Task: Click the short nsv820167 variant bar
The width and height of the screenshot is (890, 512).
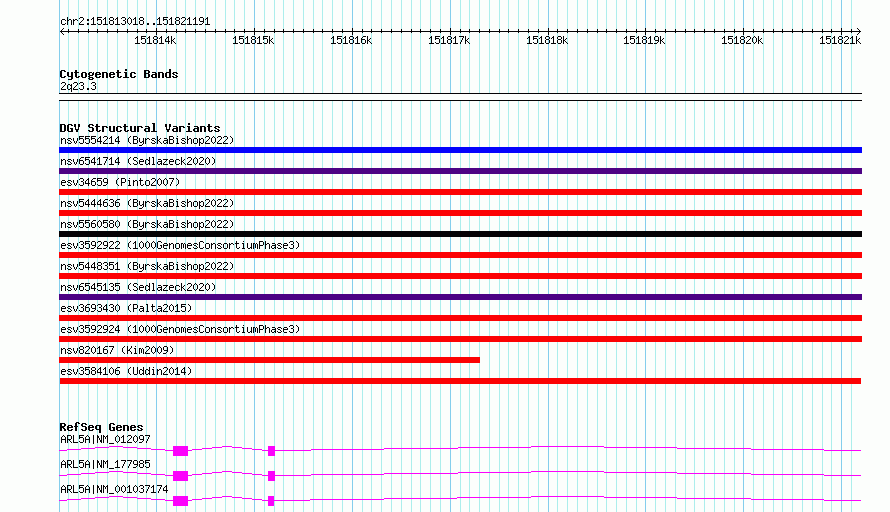Action: pyautogui.click(x=270, y=360)
